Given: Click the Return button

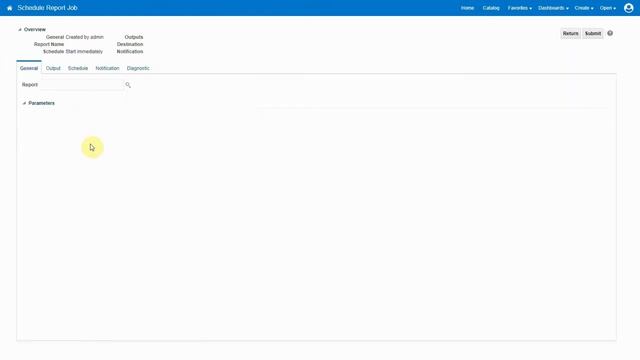Looking at the screenshot, I should (x=570, y=33).
